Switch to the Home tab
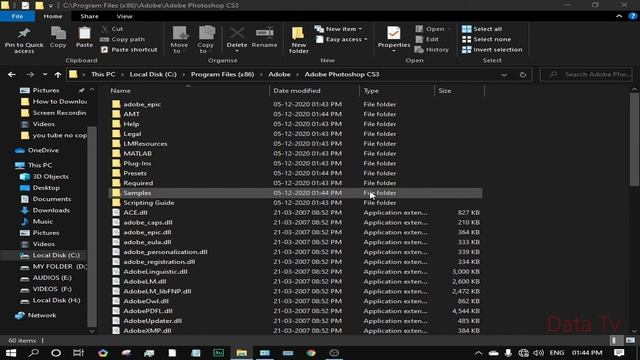Screen dimensions: 640x360 point(53,16)
